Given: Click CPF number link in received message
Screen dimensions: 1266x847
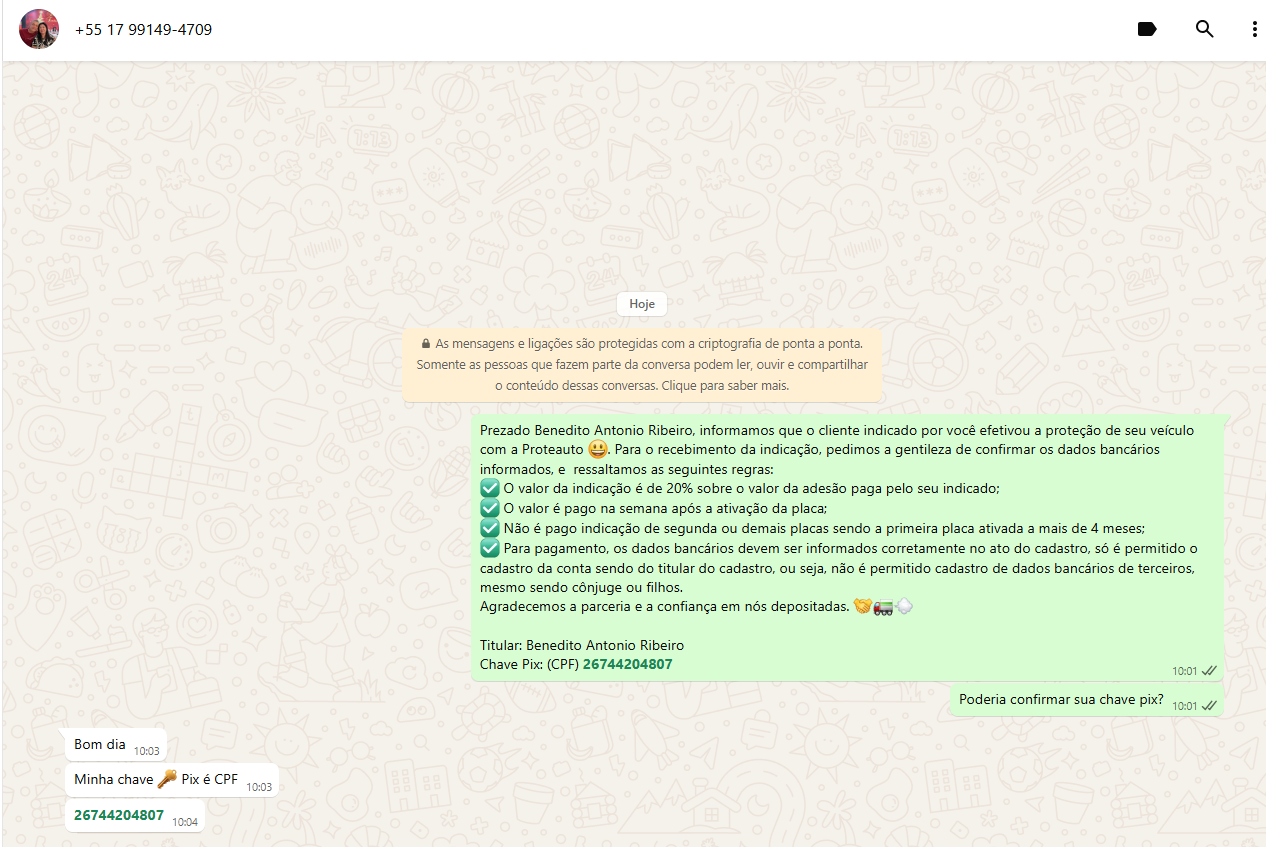Looking at the screenshot, I should (x=119, y=815).
